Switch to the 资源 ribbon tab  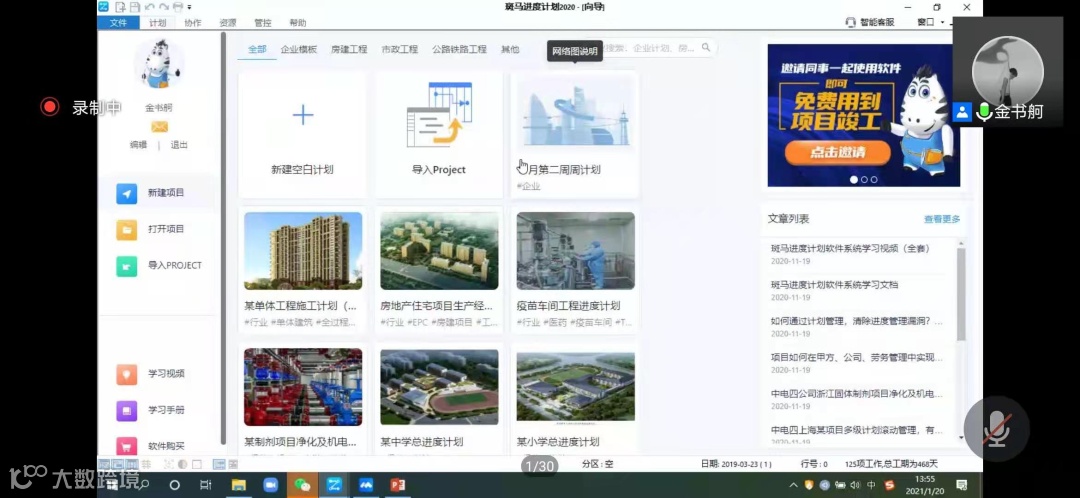click(x=228, y=23)
